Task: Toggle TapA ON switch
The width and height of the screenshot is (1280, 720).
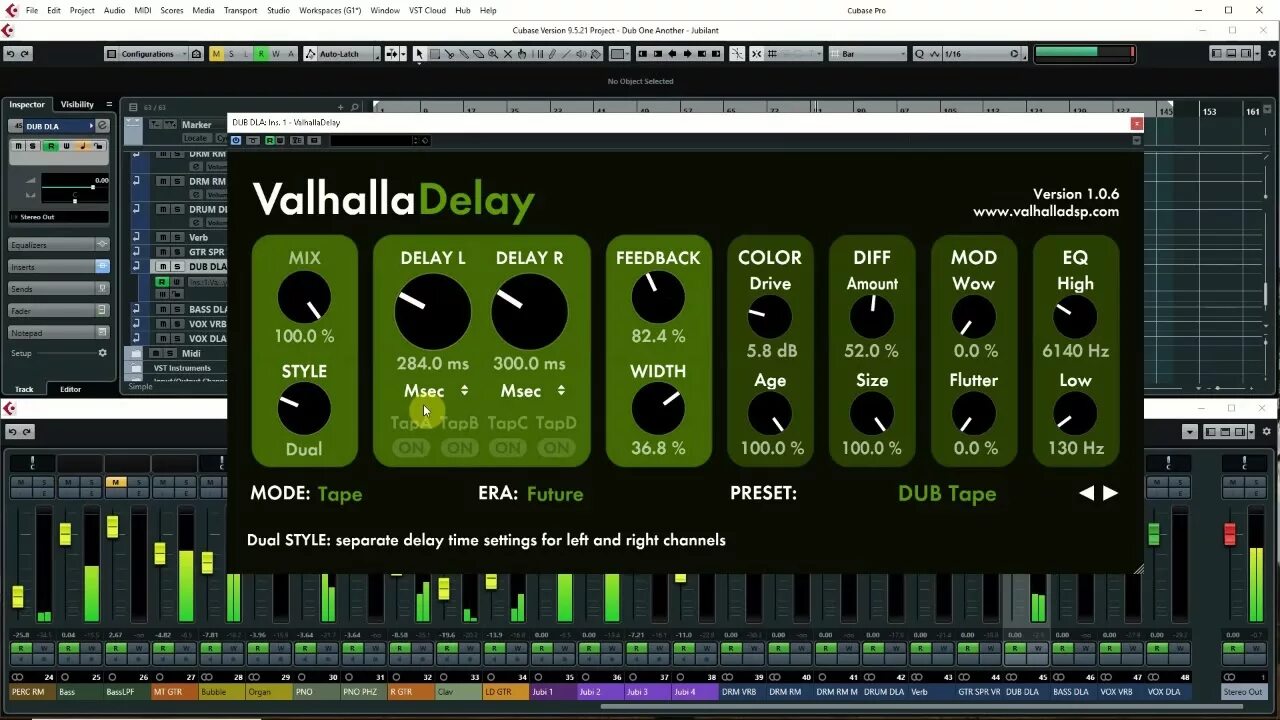Action: (411, 448)
